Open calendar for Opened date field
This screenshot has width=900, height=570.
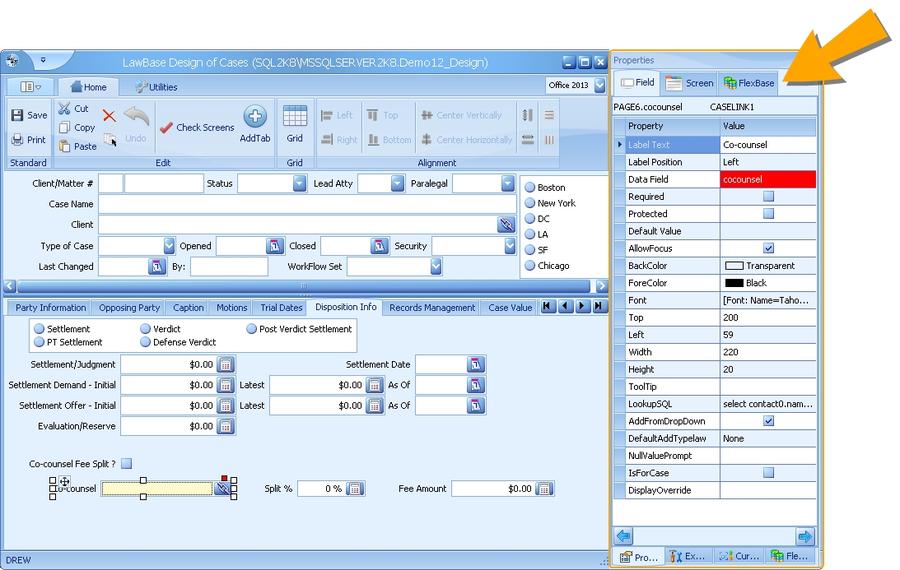(x=275, y=246)
